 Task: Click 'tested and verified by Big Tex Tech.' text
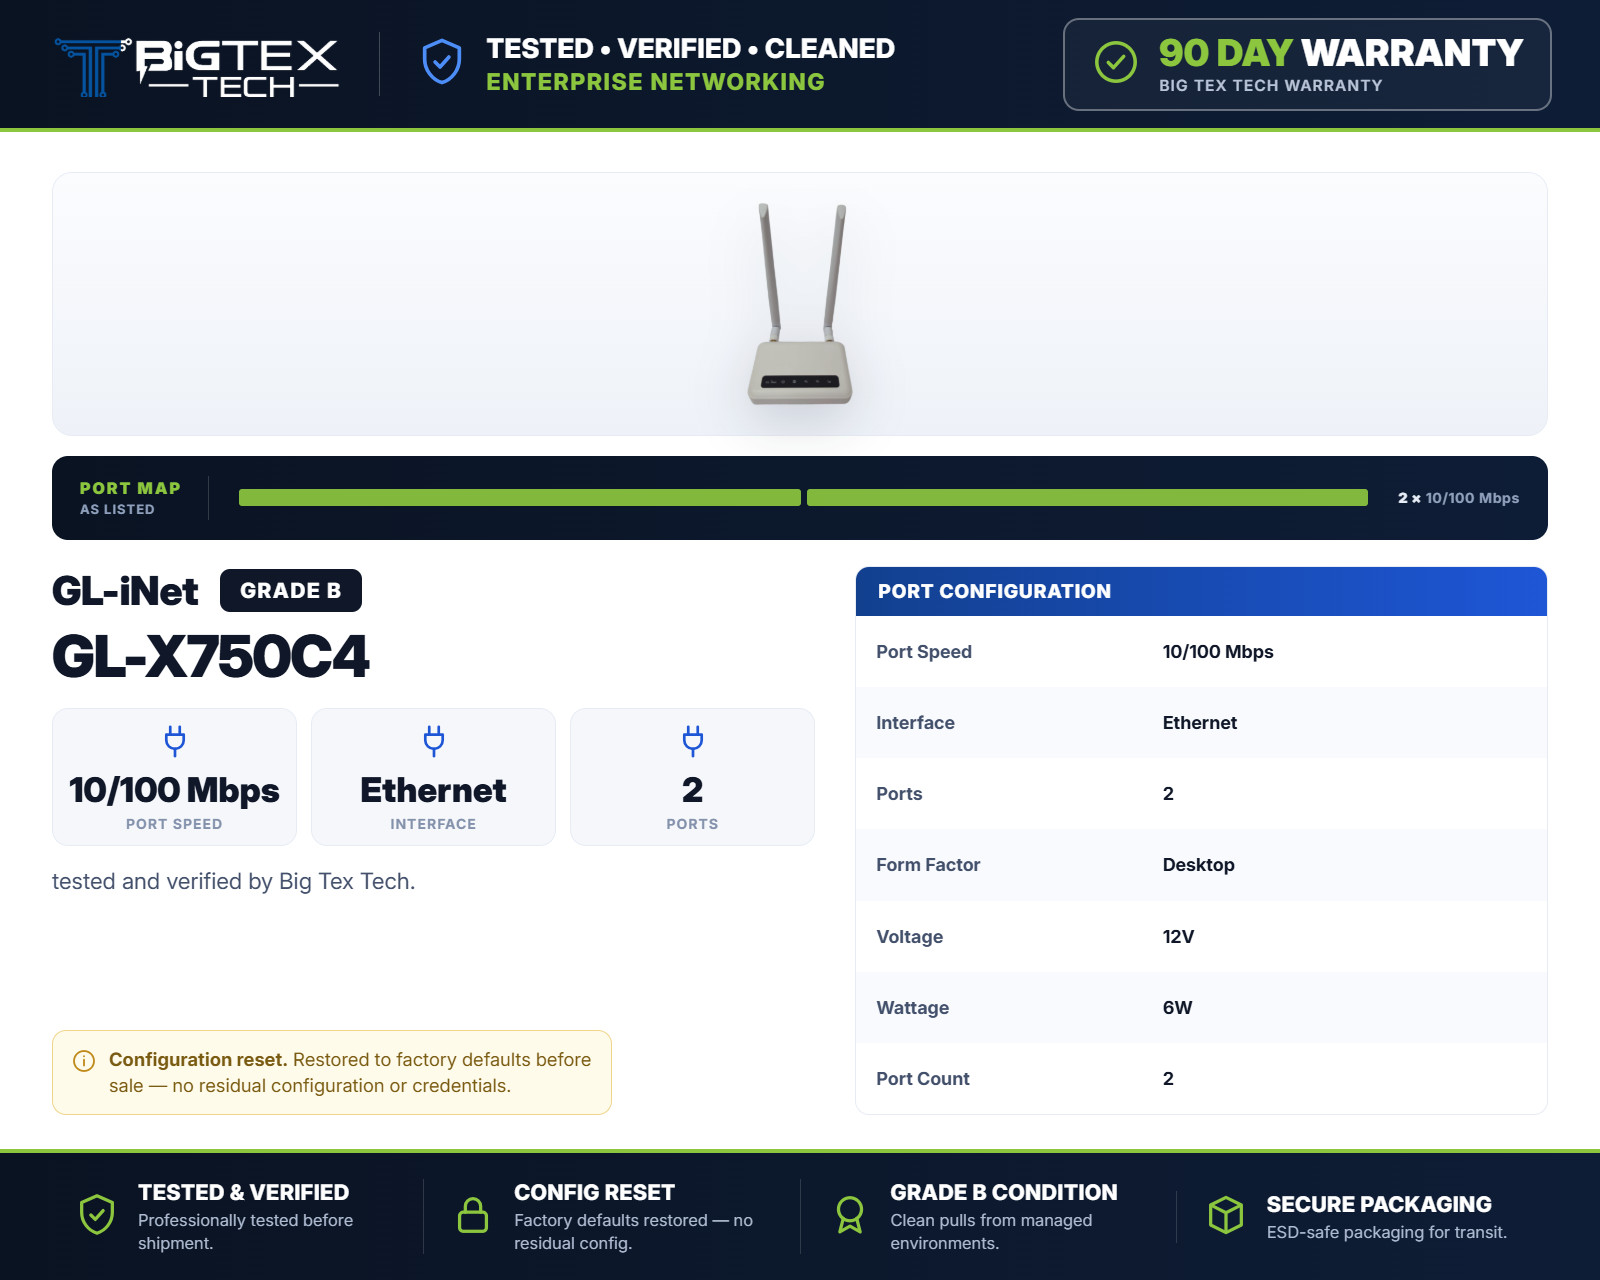(234, 881)
